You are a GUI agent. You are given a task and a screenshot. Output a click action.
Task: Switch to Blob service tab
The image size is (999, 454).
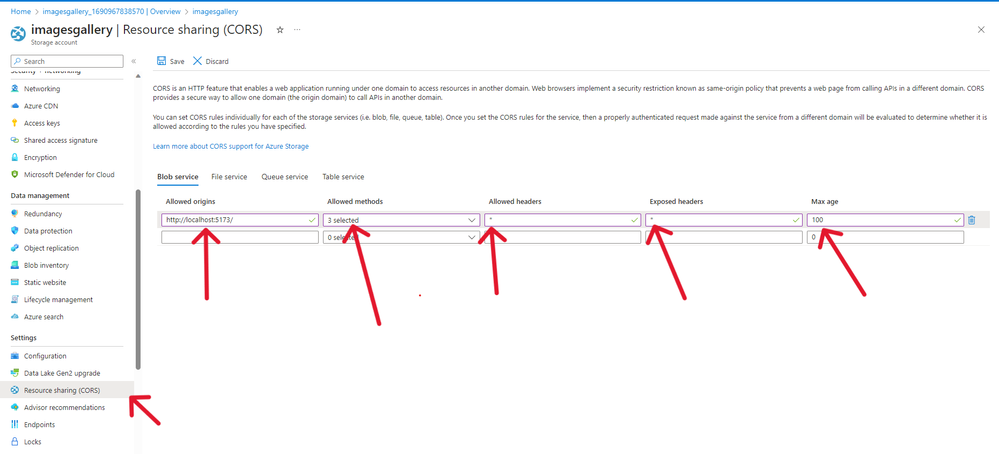178,177
